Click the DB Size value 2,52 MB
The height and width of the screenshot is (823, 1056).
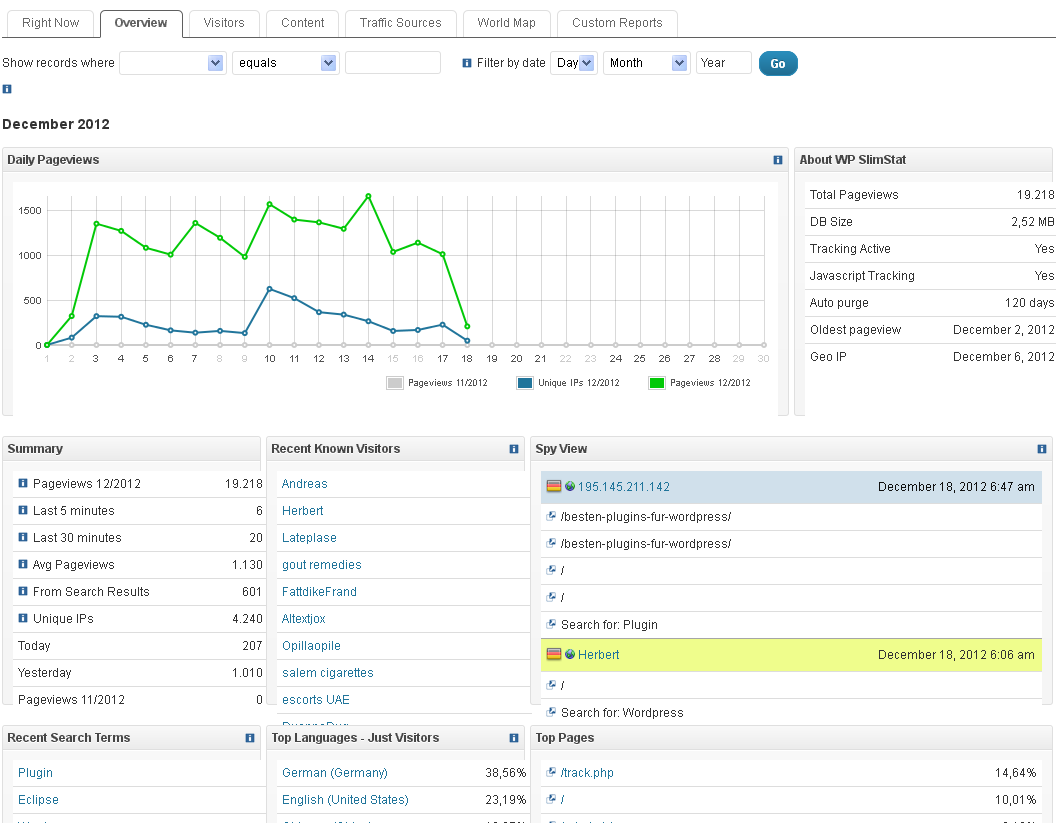point(1032,222)
